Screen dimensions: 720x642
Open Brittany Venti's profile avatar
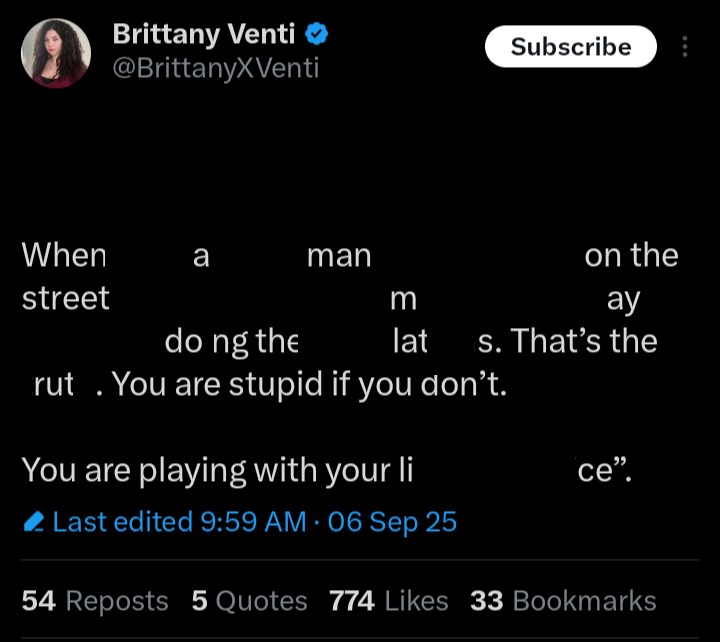[x=56, y=53]
